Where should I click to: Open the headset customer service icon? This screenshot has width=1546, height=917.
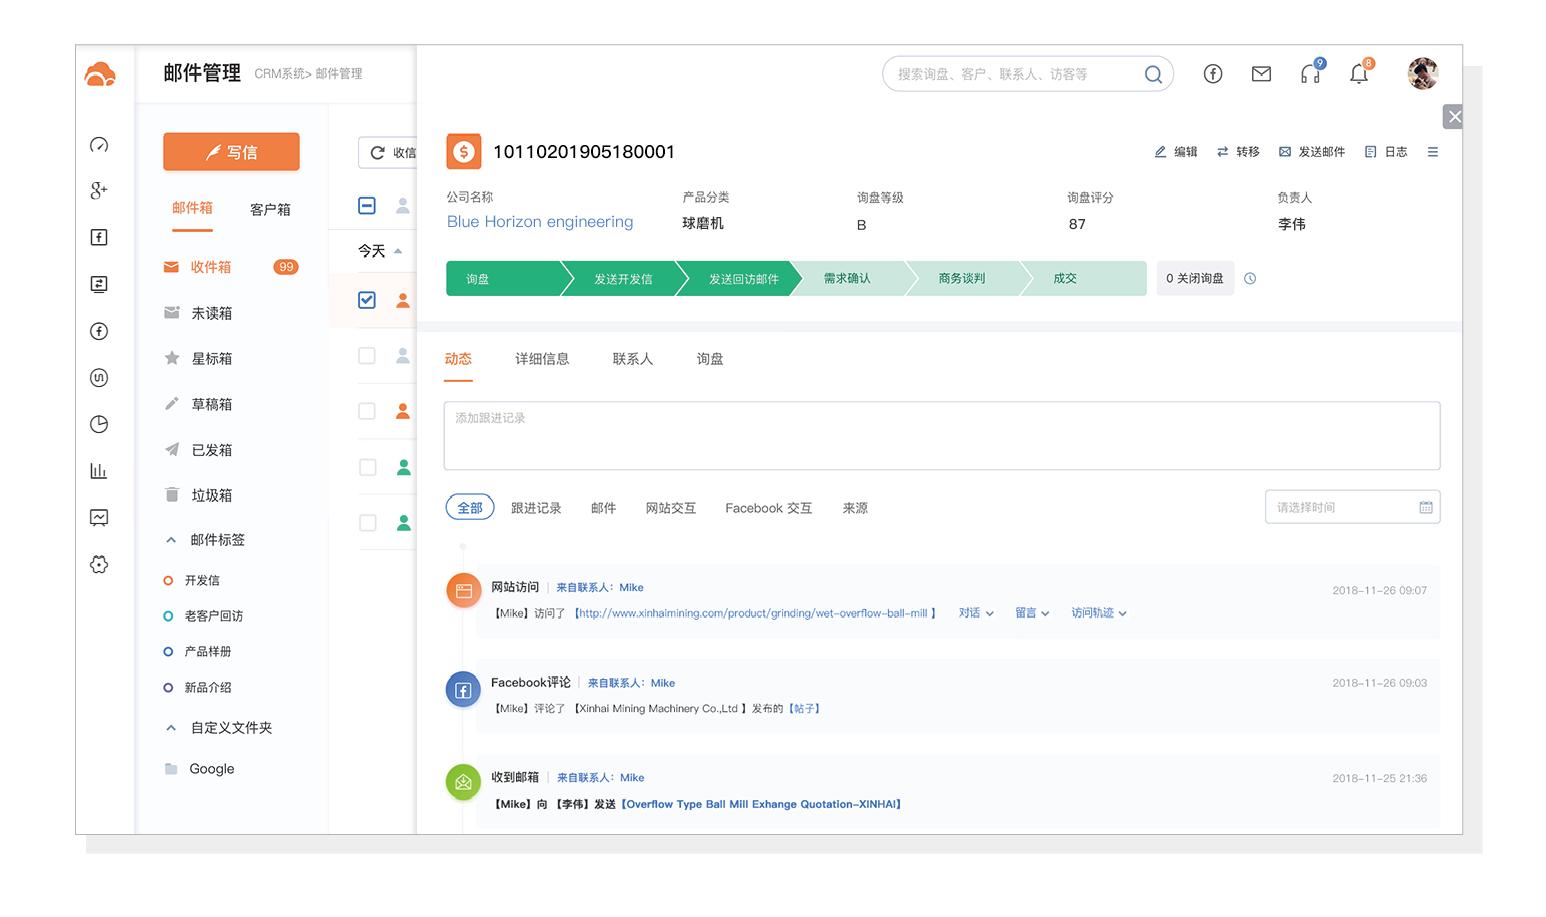(1310, 74)
